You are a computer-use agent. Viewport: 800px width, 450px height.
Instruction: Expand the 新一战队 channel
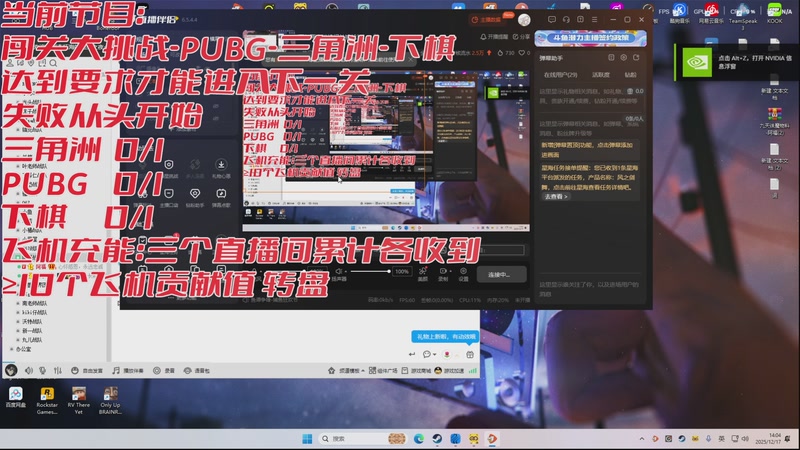click(18, 331)
